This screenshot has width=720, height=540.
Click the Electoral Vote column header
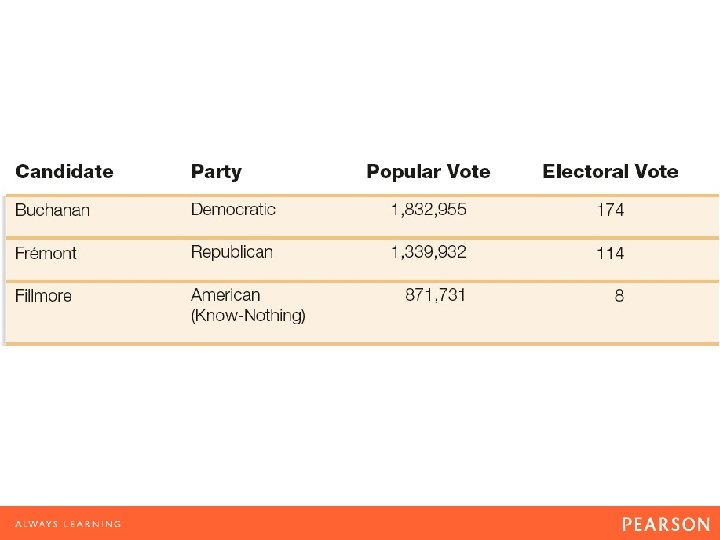pos(610,171)
